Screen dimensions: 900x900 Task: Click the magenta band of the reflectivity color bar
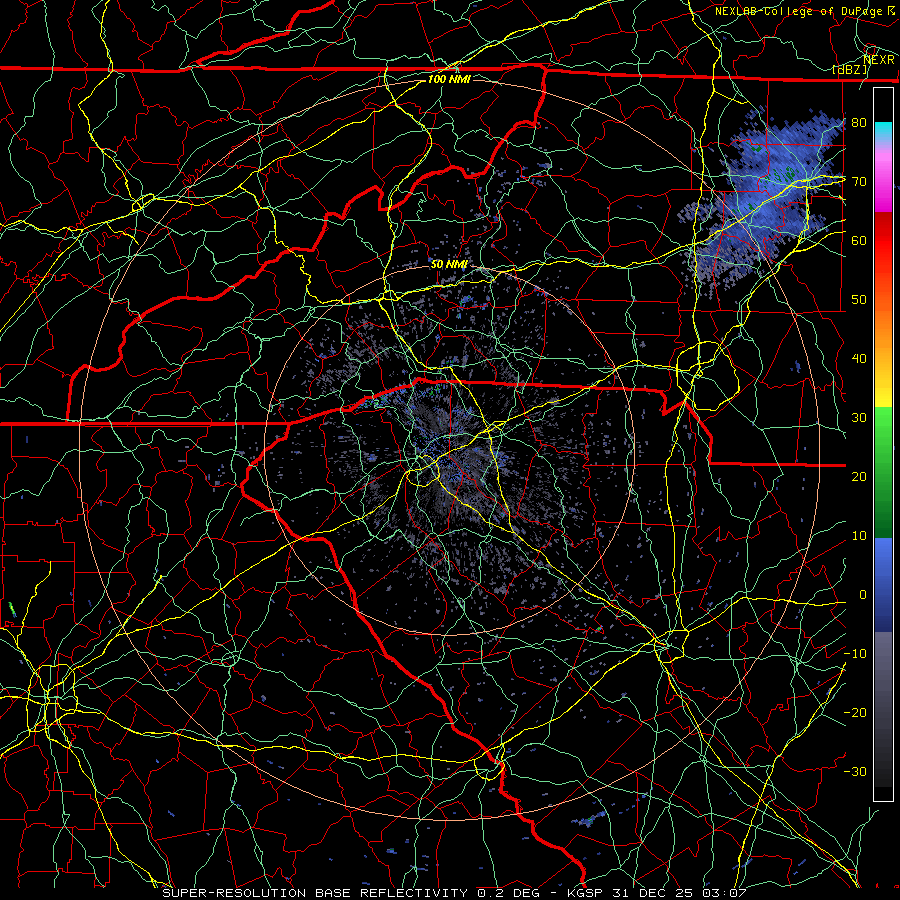click(x=883, y=184)
